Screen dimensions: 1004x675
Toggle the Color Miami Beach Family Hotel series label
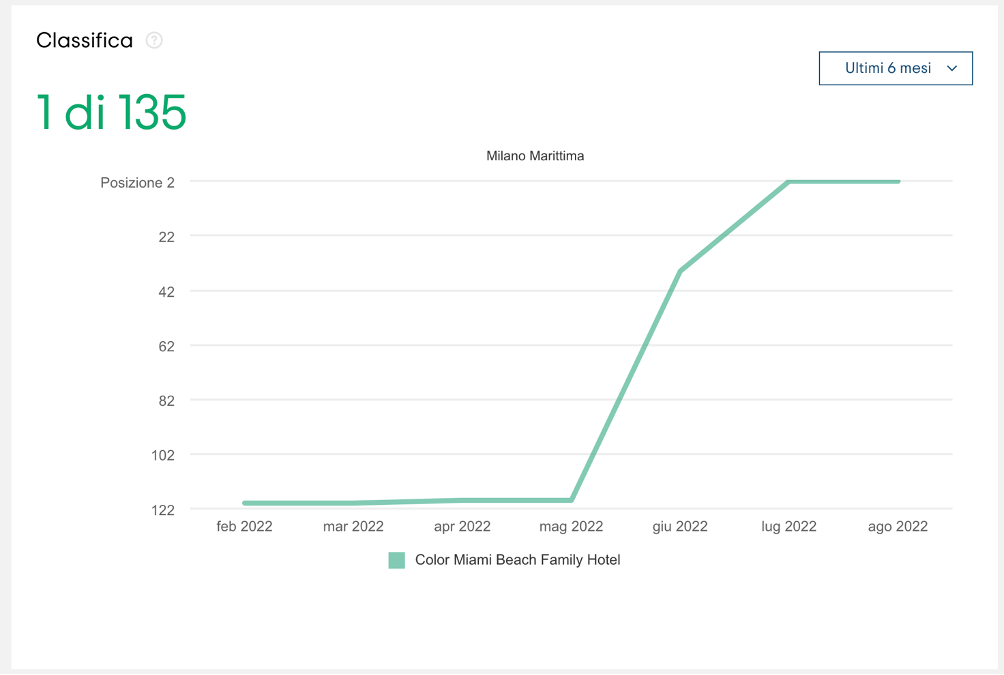[x=517, y=560]
